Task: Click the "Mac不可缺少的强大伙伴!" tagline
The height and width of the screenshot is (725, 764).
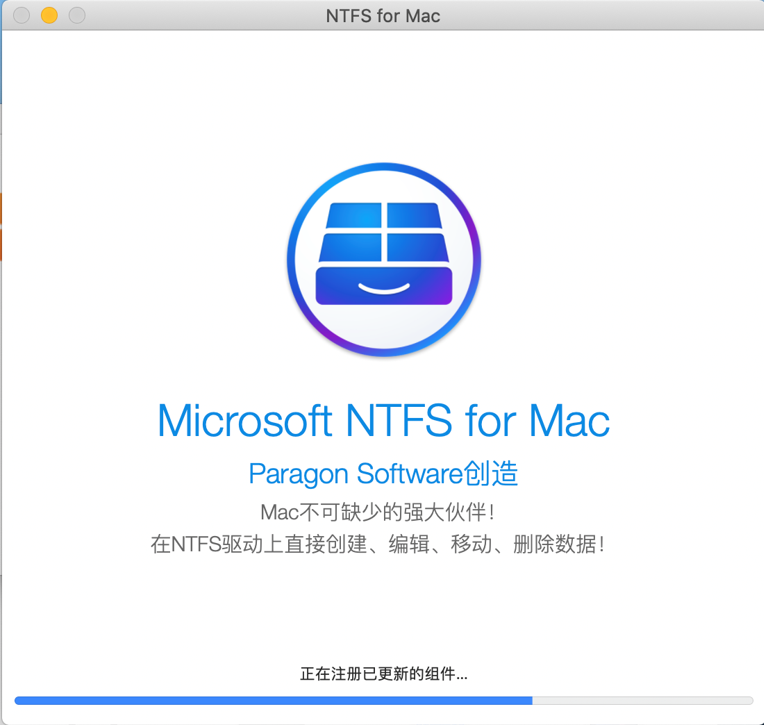Action: 377,512
